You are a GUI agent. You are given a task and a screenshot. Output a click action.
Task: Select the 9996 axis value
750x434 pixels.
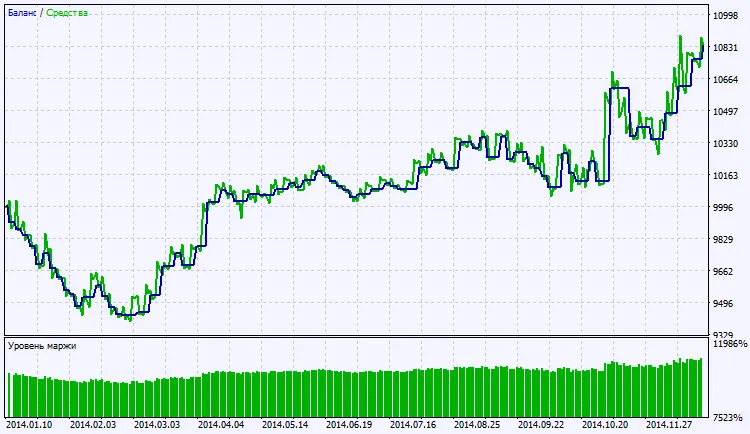pyautogui.click(x=724, y=208)
